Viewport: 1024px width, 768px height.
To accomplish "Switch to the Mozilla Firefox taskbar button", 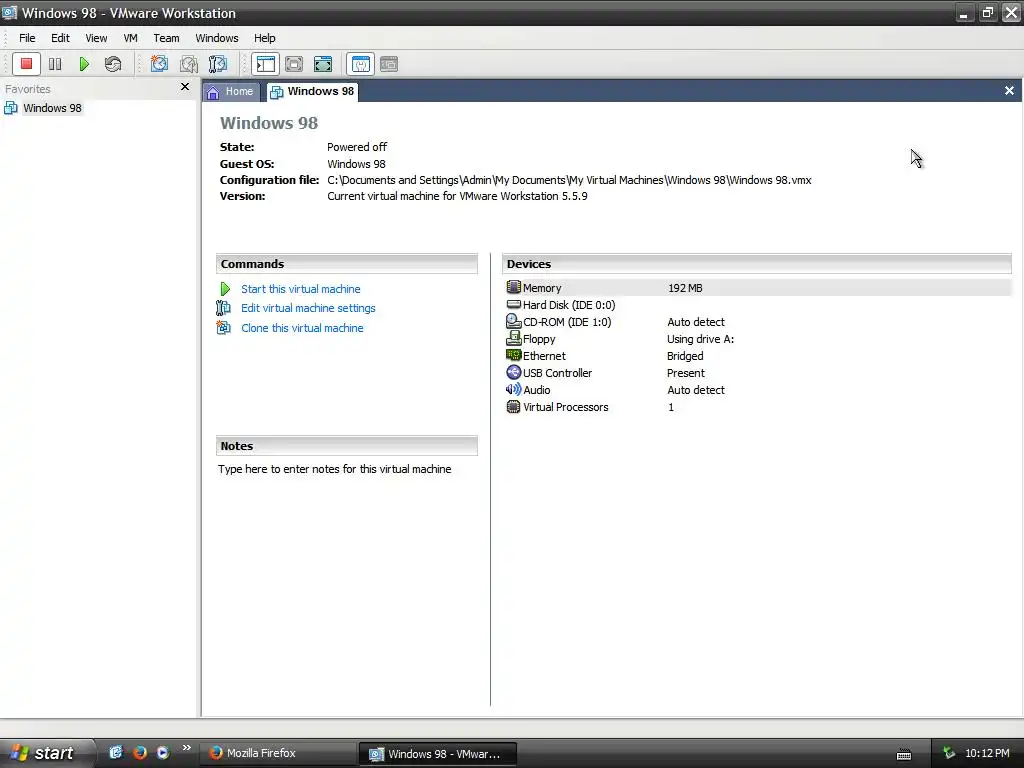I will 278,753.
